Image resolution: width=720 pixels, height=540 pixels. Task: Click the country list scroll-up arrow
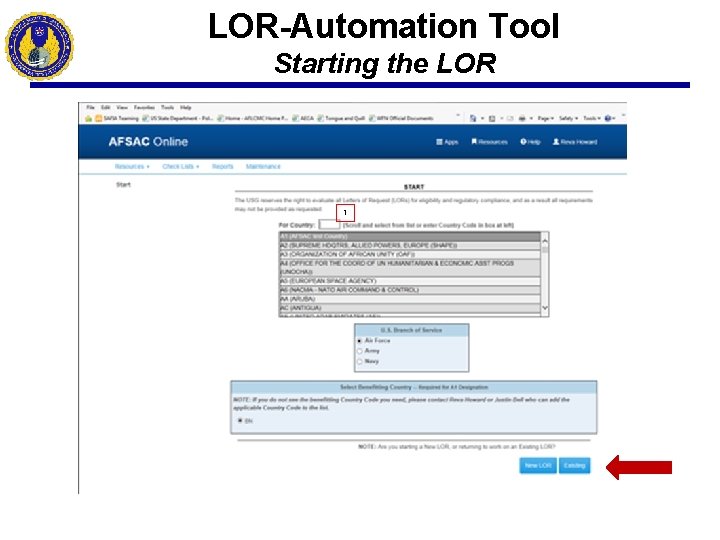pyautogui.click(x=545, y=240)
